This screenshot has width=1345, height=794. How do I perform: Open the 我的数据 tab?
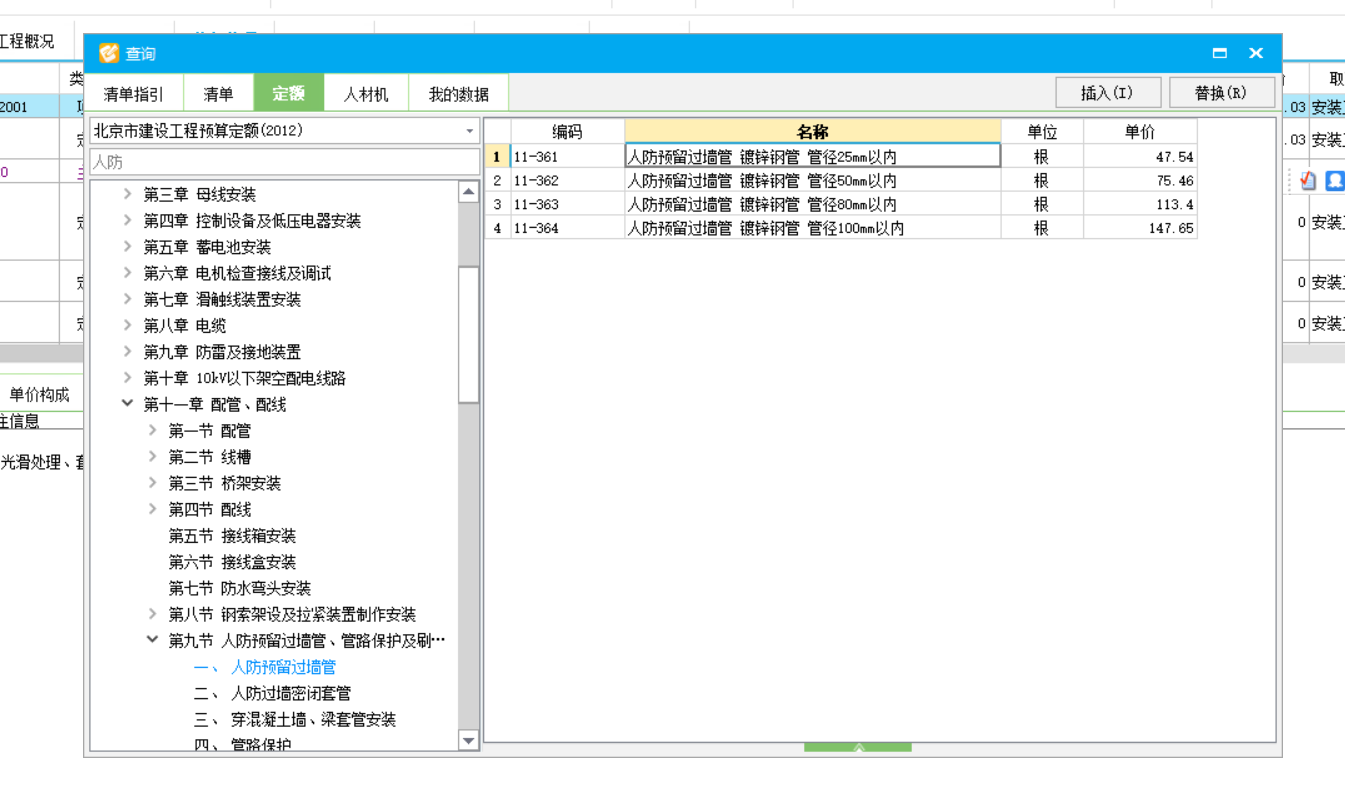click(x=459, y=94)
